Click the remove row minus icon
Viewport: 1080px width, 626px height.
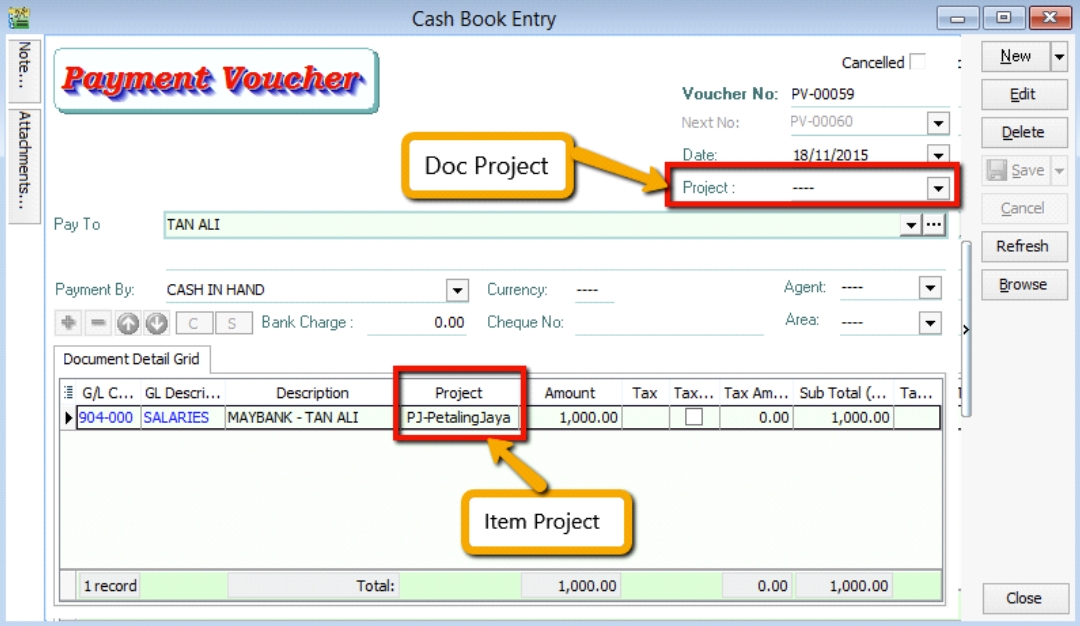tap(98, 323)
